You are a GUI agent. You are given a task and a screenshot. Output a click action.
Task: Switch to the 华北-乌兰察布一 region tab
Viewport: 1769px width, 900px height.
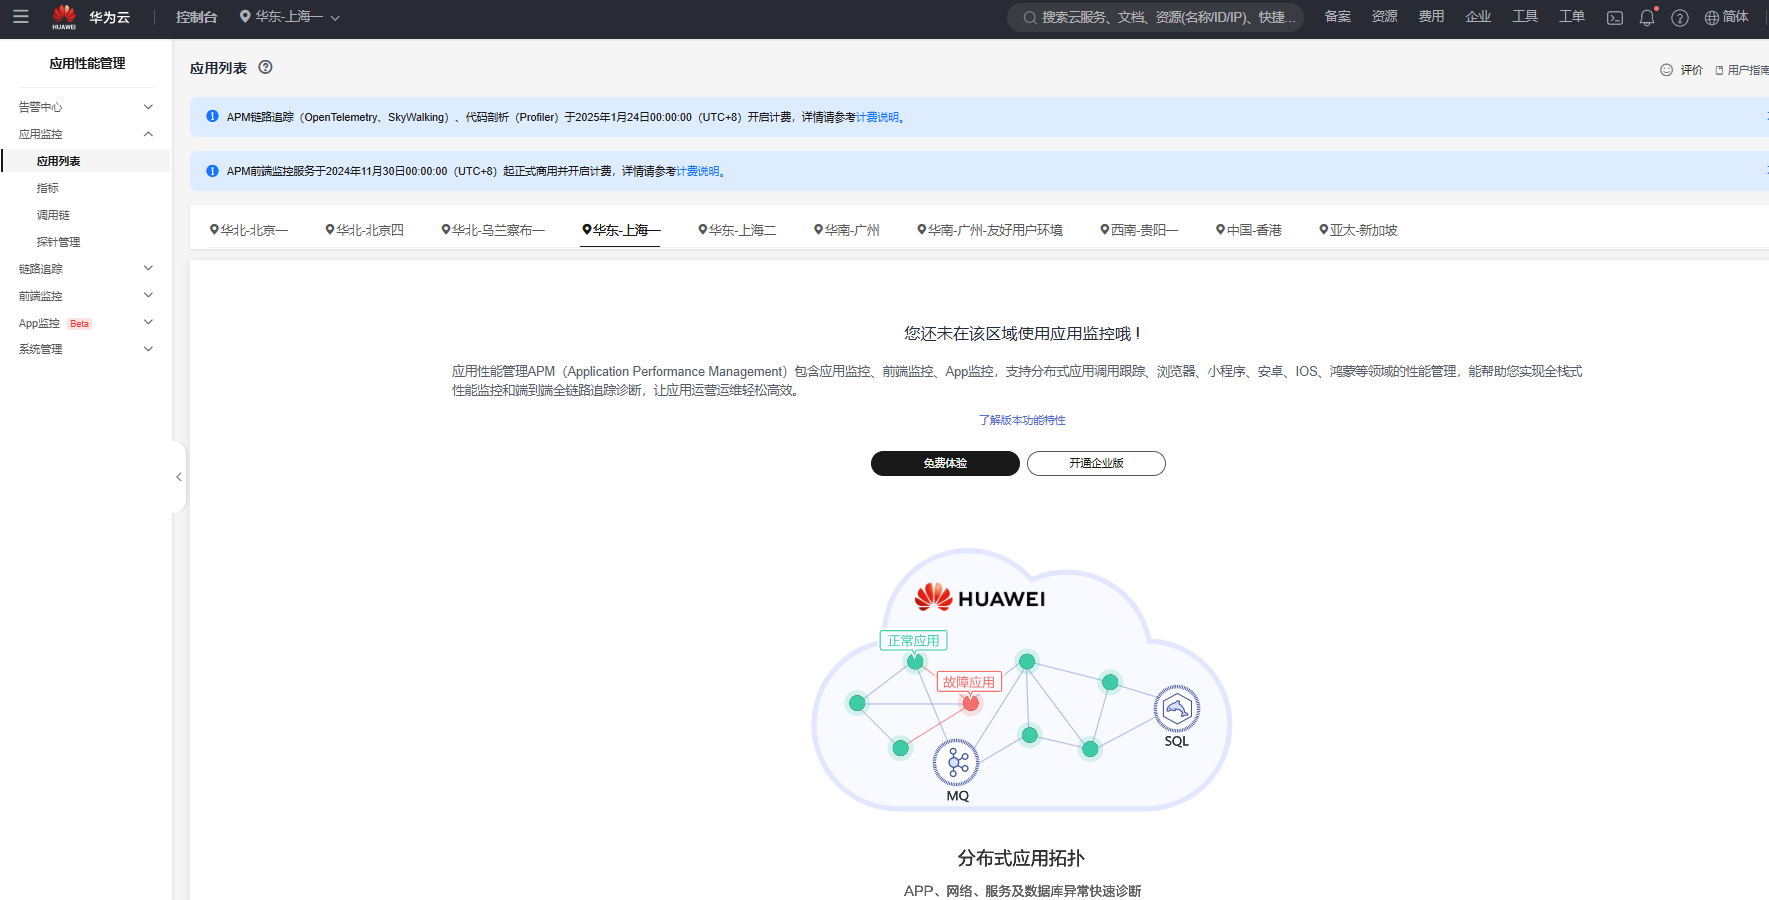[493, 230]
